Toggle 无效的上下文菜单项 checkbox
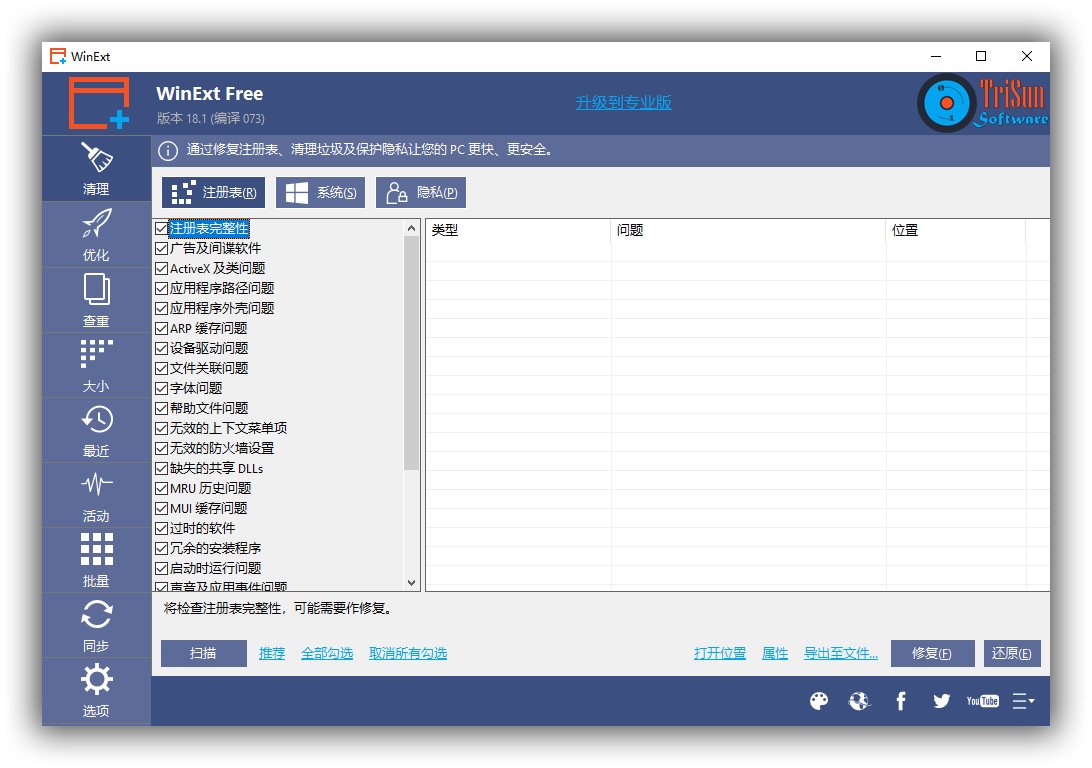This screenshot has height=768, width=1092. coord(162,429)
